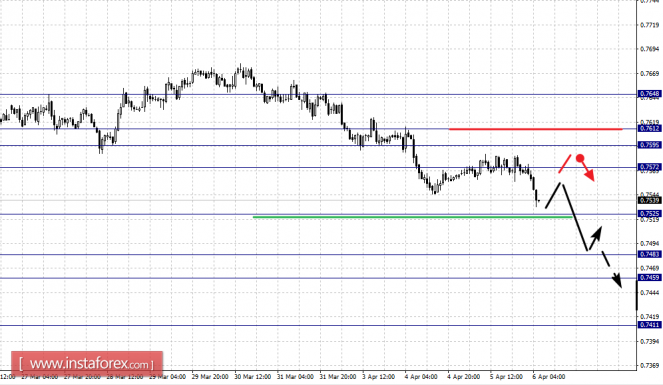This screenshot has width=663, height=385.
Task: Click the 0.7459 price level label
Action: (649, 278)
